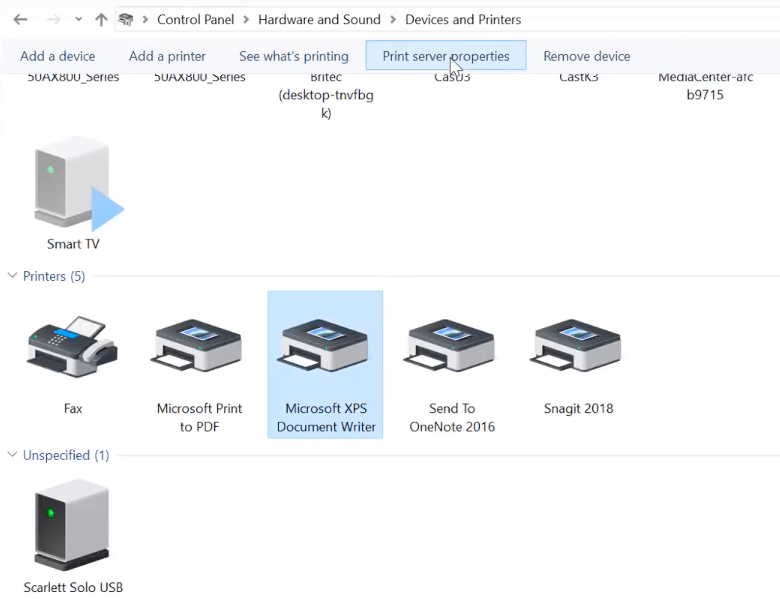This screenshot has height=603, width=780.
Task: Click Remove device
Action: (586, 56)
